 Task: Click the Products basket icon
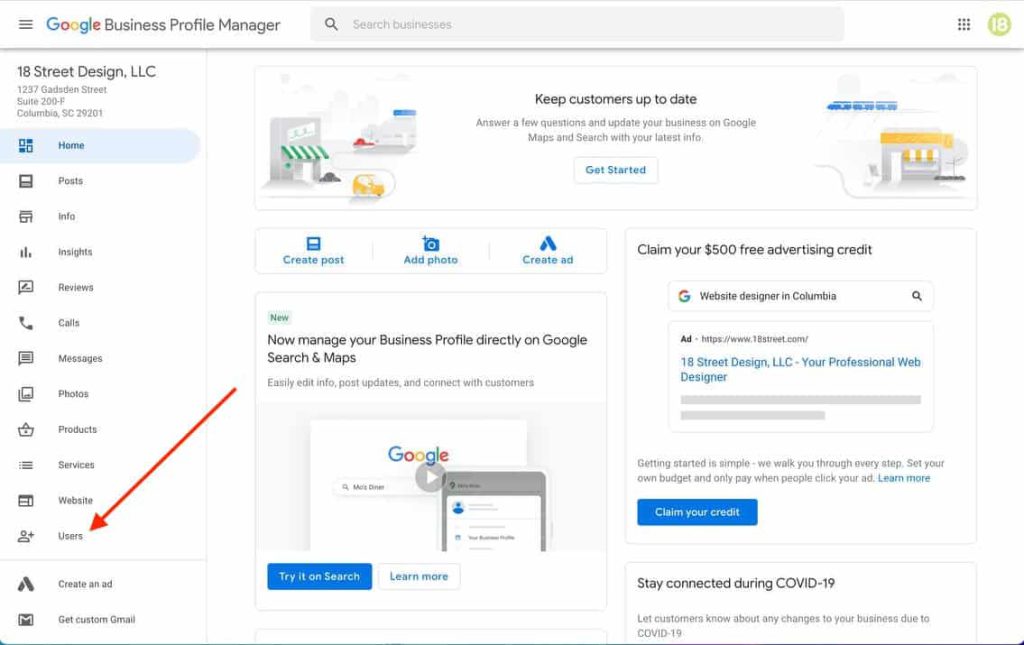(25, 430)
